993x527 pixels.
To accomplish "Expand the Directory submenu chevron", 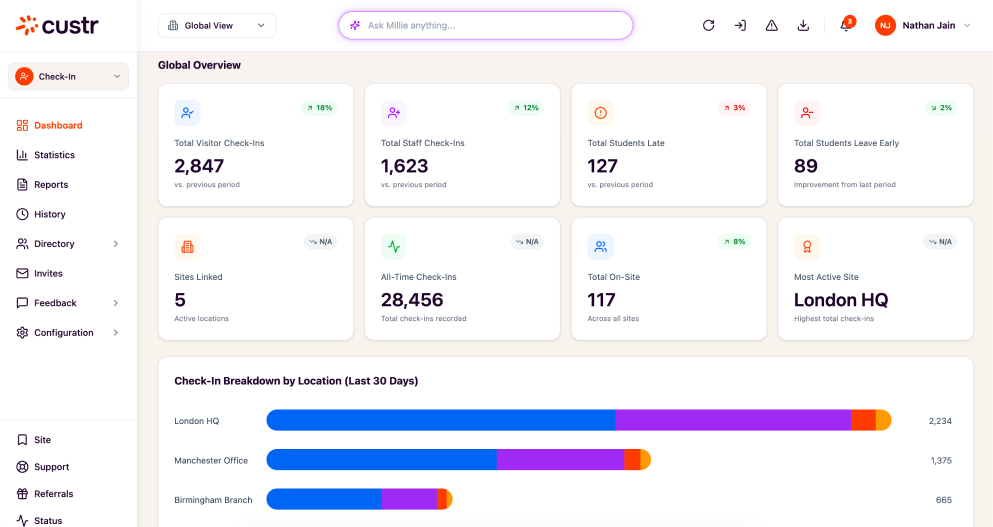I will [x=116, y=244].
